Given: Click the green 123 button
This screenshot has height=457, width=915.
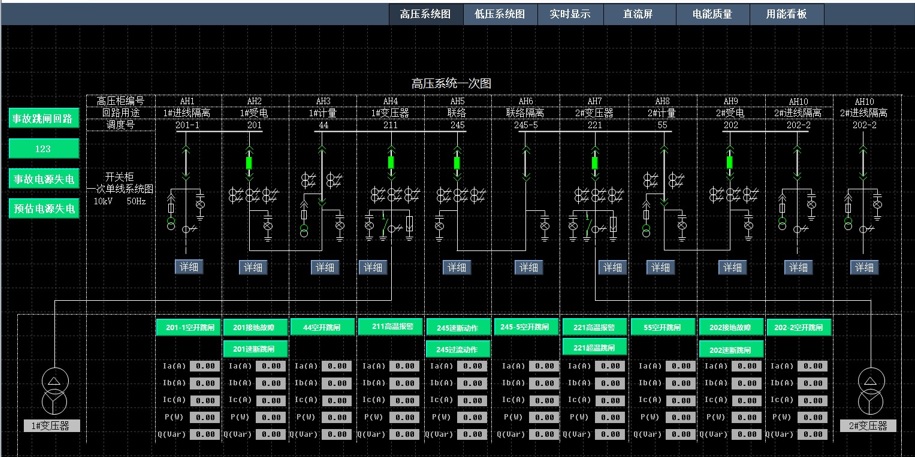Looking at the screenshot, I should [x=44, y=148].
